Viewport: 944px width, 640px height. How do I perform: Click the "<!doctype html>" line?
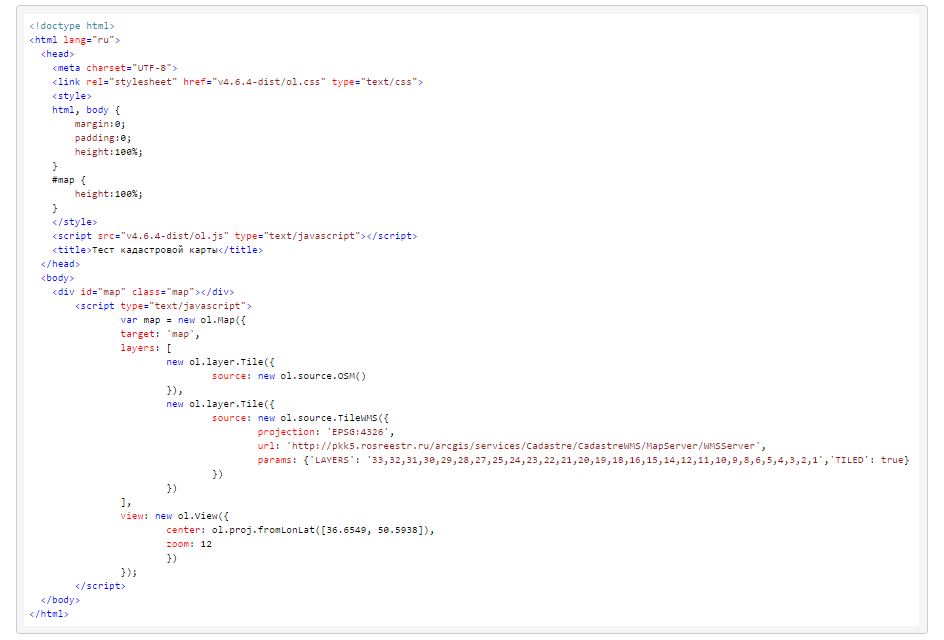(72, 26)
